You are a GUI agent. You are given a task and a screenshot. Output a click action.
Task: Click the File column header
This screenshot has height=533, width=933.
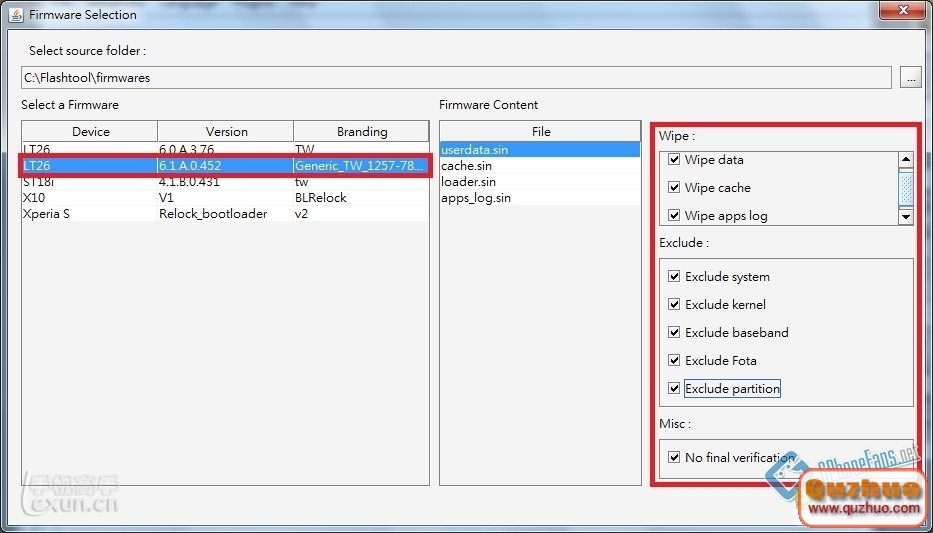pos(541,131)
